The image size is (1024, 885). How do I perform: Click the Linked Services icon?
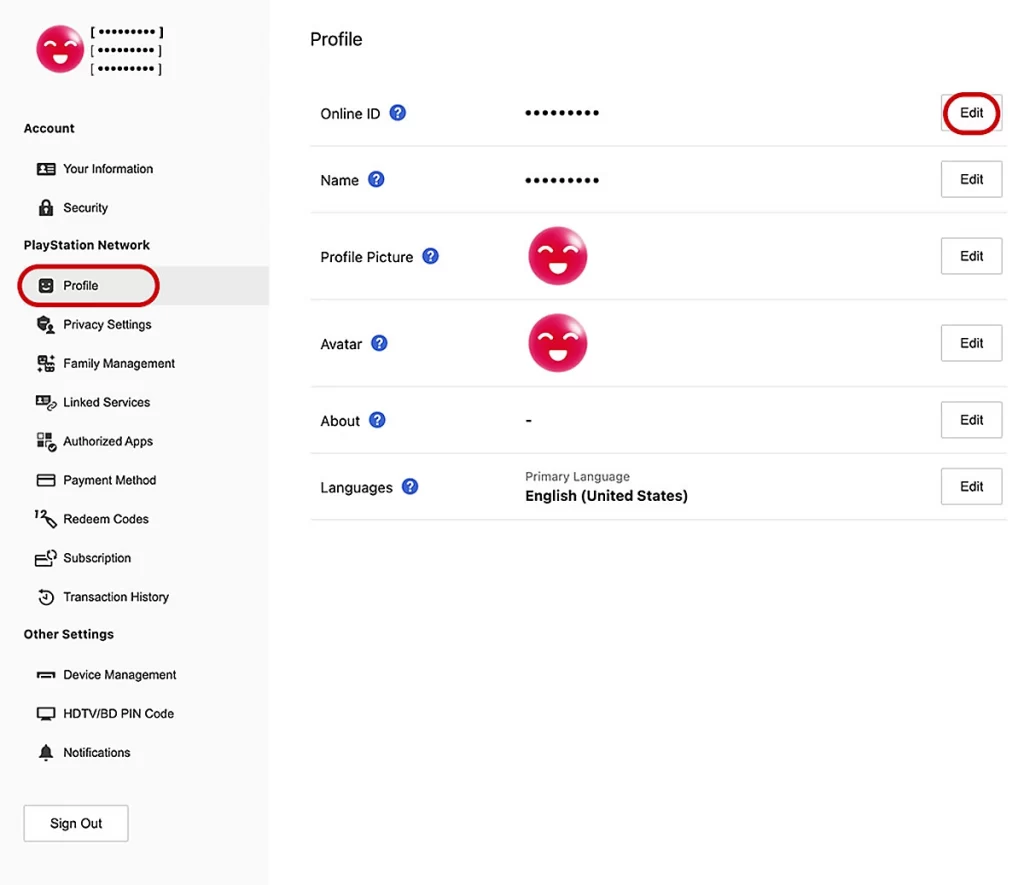click(x=46, y=402)
